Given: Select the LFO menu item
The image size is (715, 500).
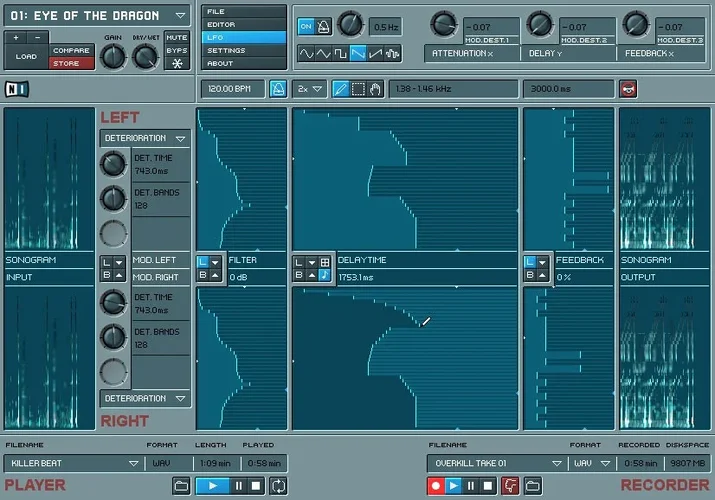Looking at the screenshot, I should [244, 37].
